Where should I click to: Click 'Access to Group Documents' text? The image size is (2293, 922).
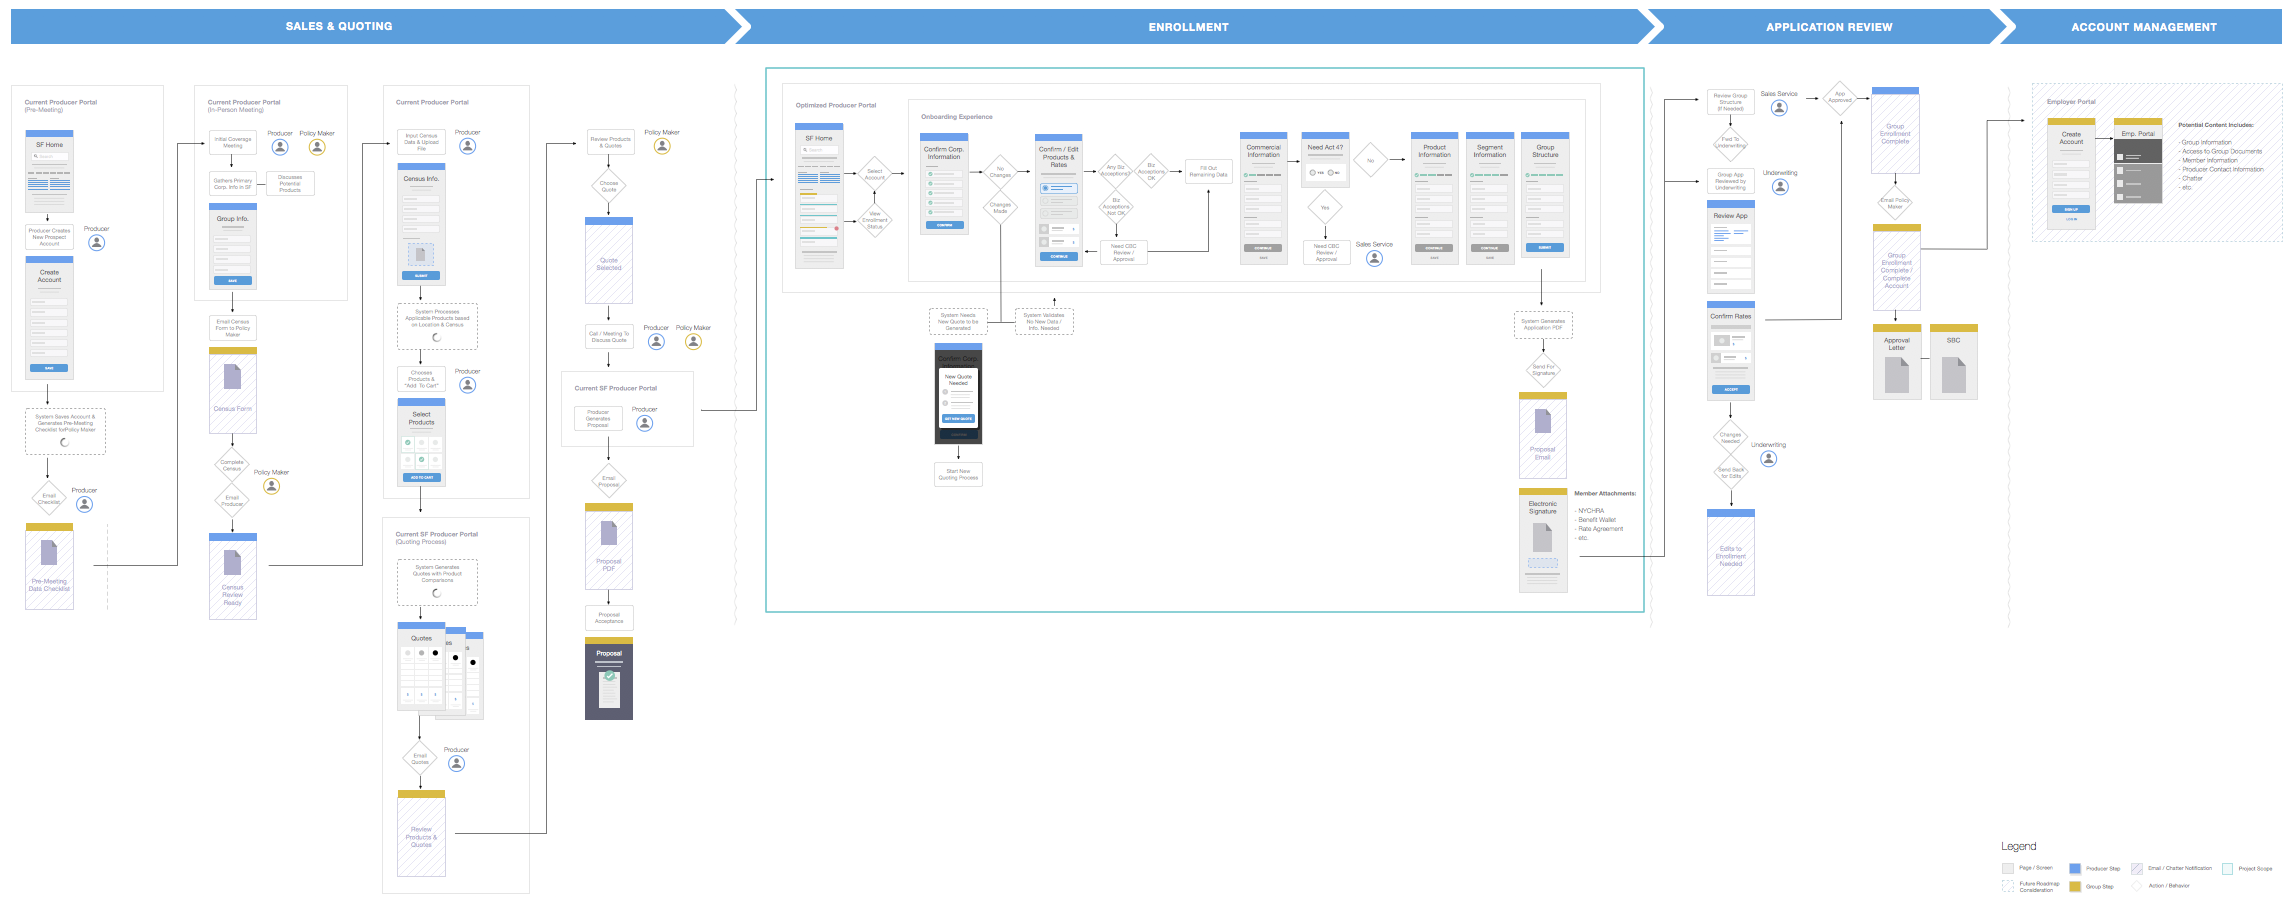click(x=2222, y=151)
